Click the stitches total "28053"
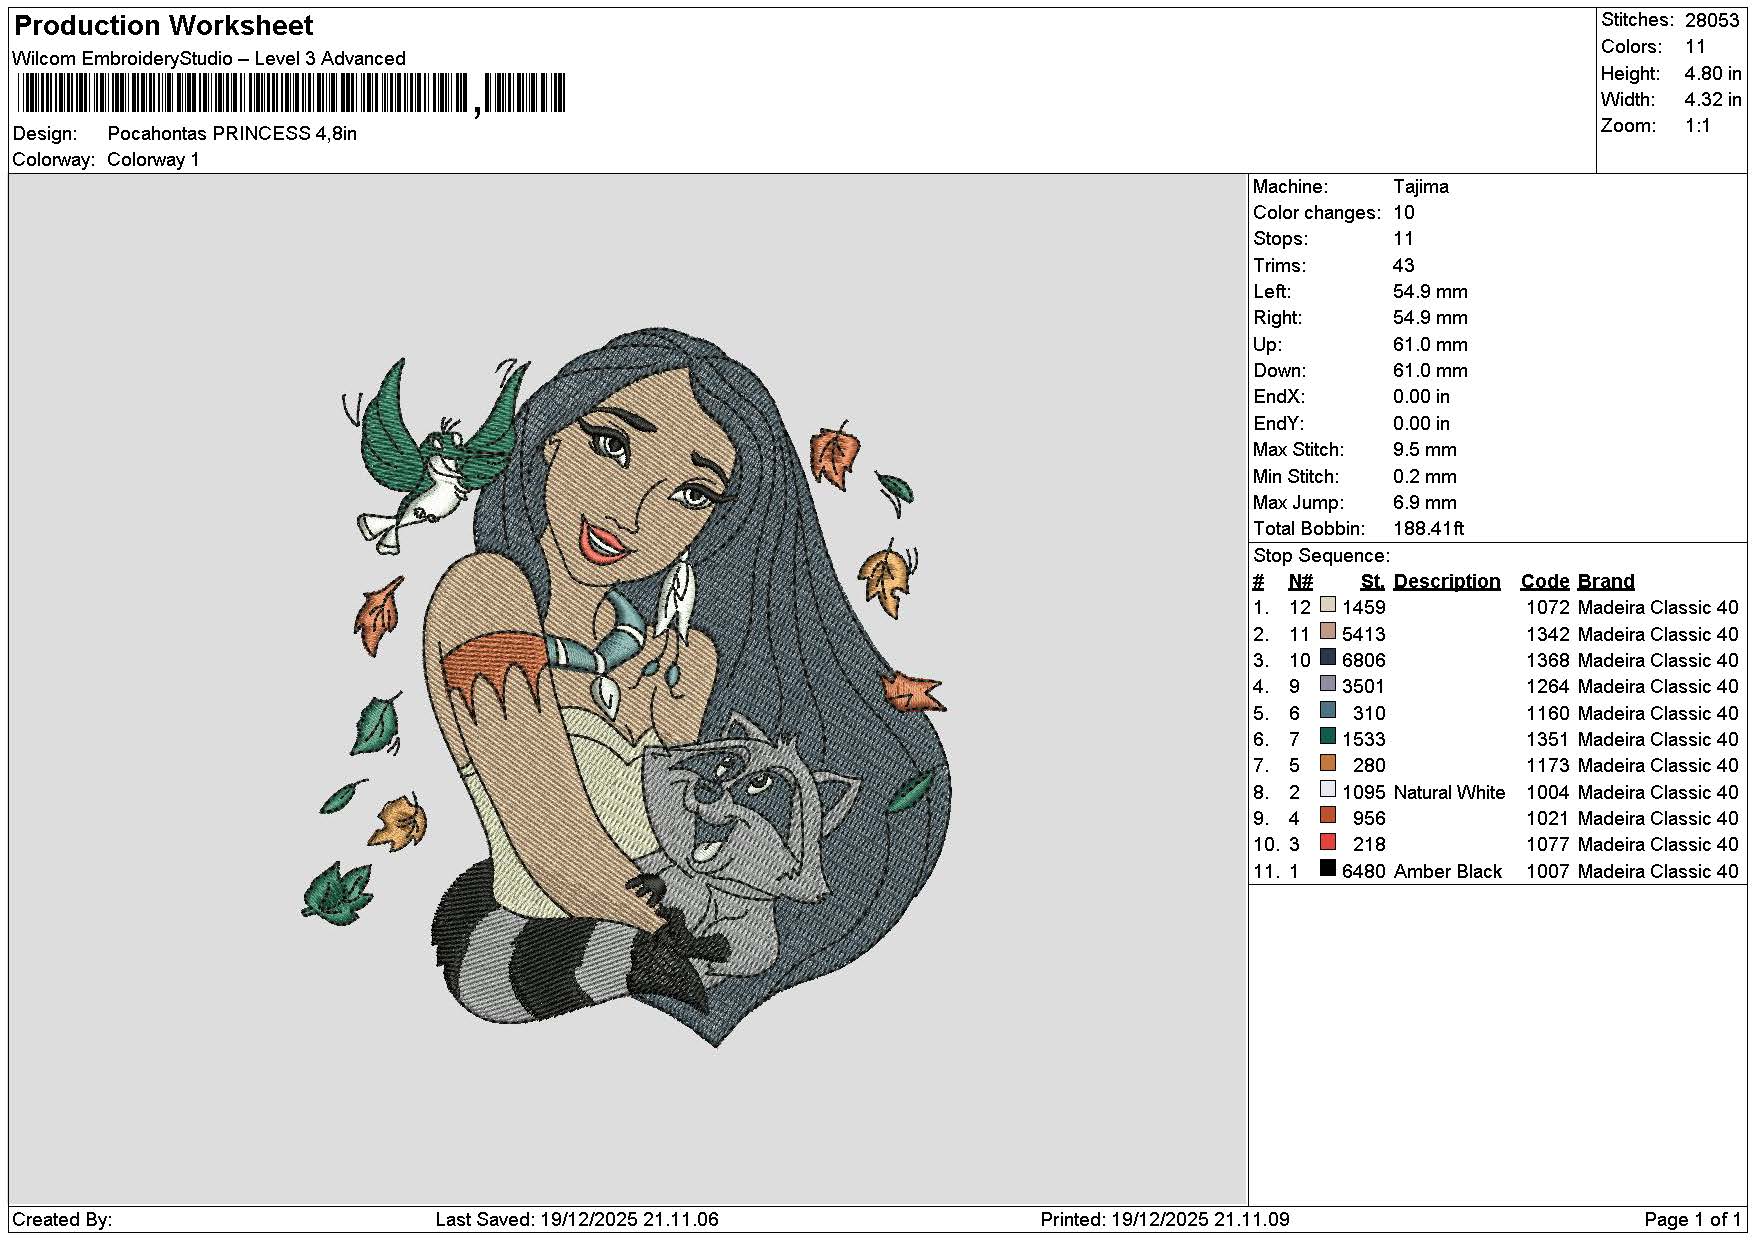The width and height of the screenshot is (1755, 1240). click(1712, 20)
